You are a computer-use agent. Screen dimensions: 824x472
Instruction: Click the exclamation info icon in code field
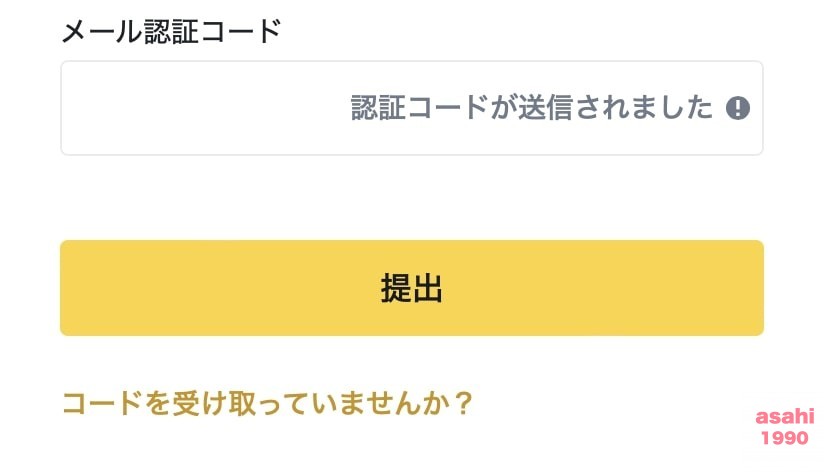pyautogui.click(x=737, y=108)
